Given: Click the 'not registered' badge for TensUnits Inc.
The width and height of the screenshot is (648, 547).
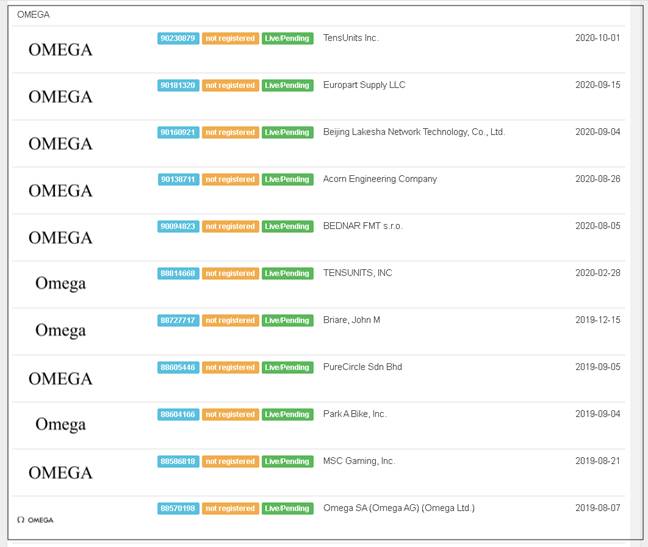Looking at the screenshot, I should (231, 38).
